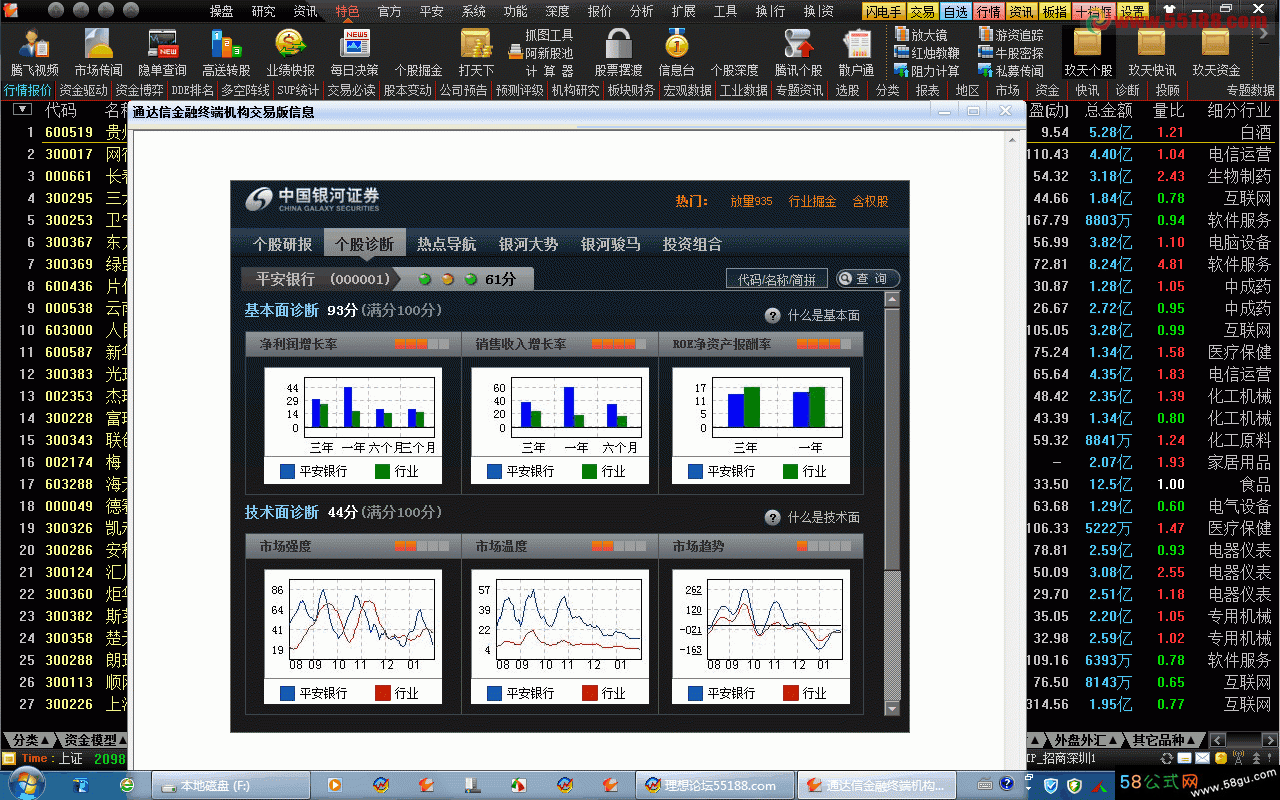Screen dimensions: 1280x800
Task: Switch to the 银河大势 tab
Action: pos(528,244)
